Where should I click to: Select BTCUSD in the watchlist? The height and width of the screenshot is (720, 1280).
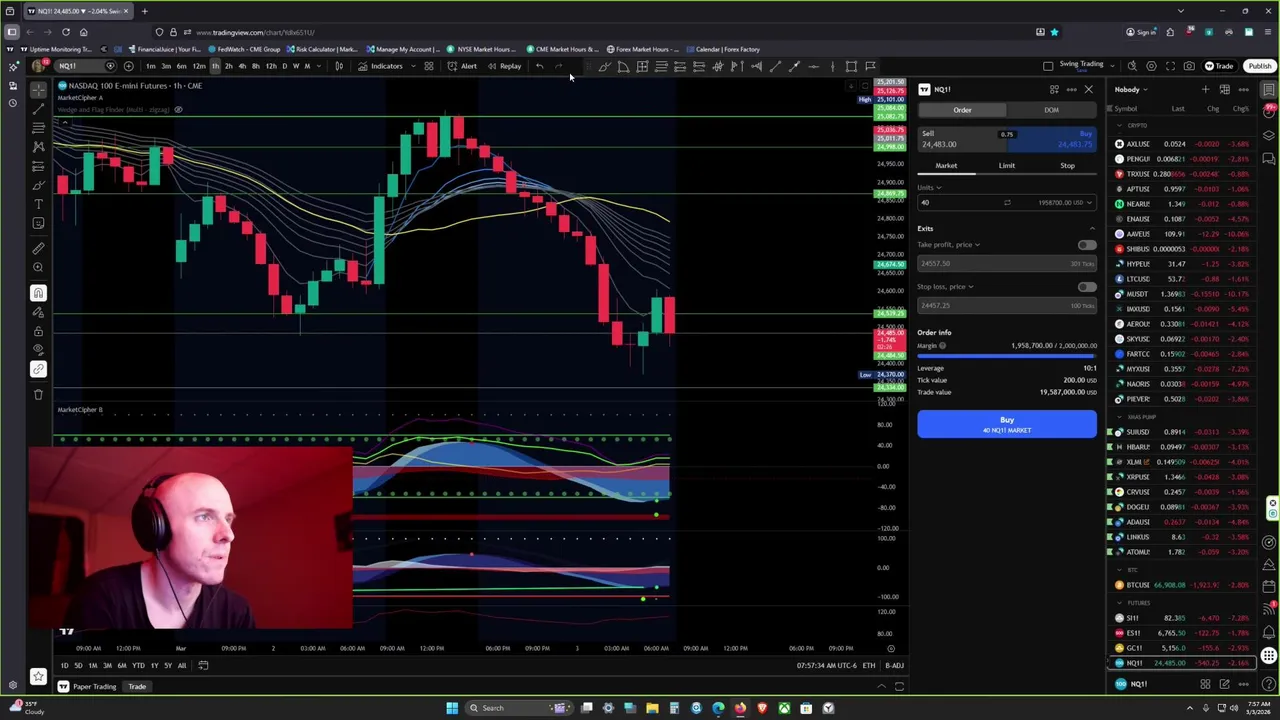point(1184,585)
